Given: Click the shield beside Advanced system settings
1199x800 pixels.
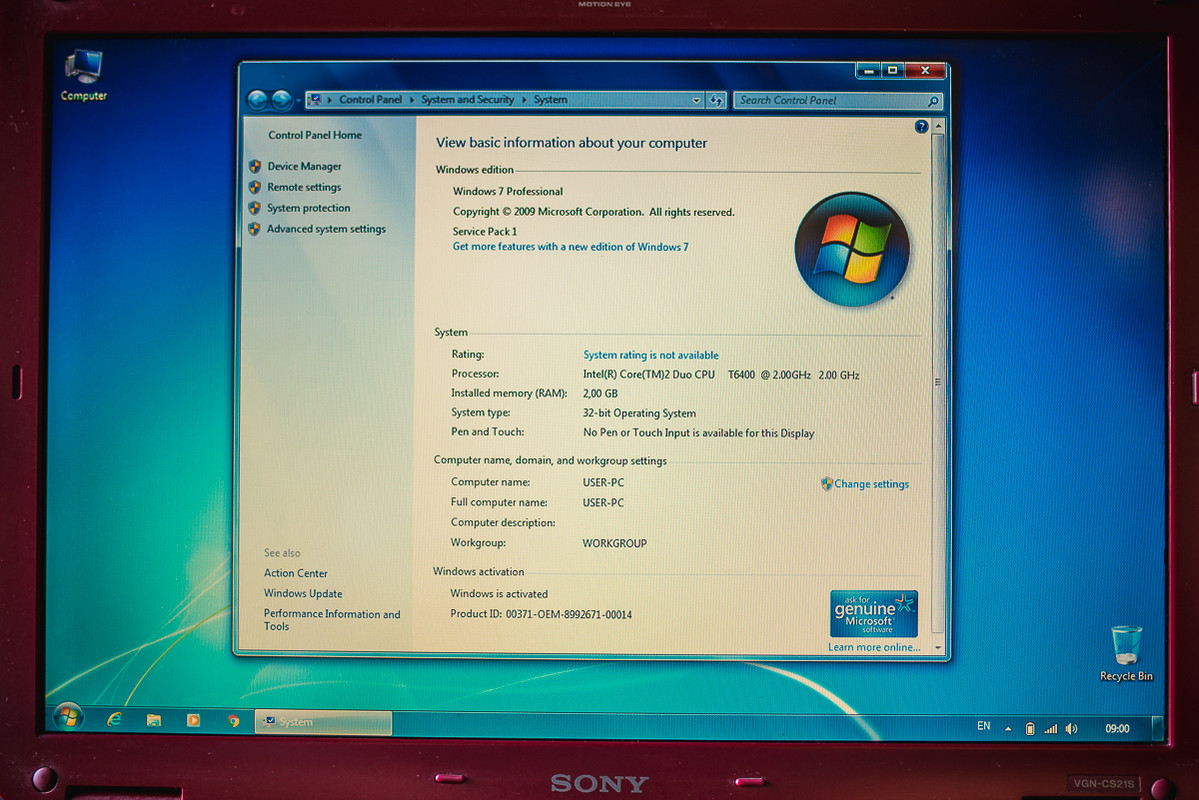Looking at the screenshot, I should 255,228.
